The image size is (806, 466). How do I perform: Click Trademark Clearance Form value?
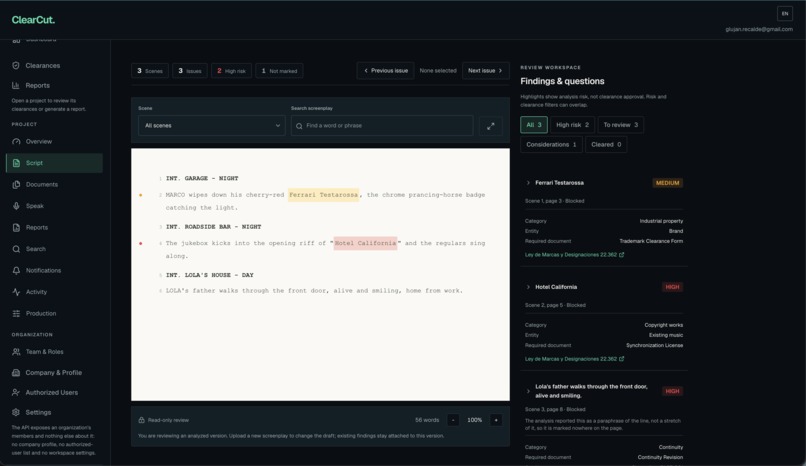(651, 241)
